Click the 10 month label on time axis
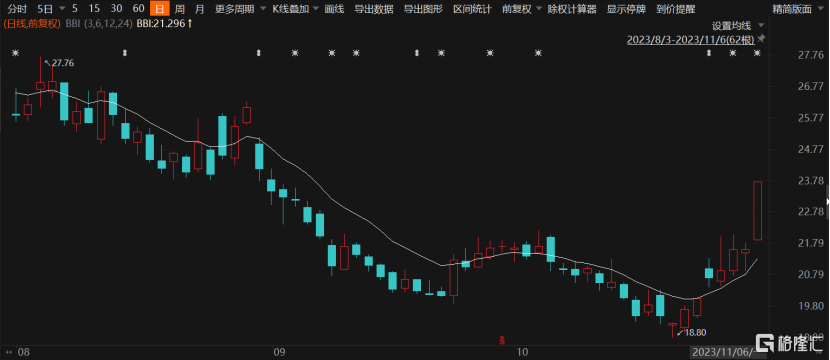The height and width of the screenshot is (360, 830). (522, 352)
